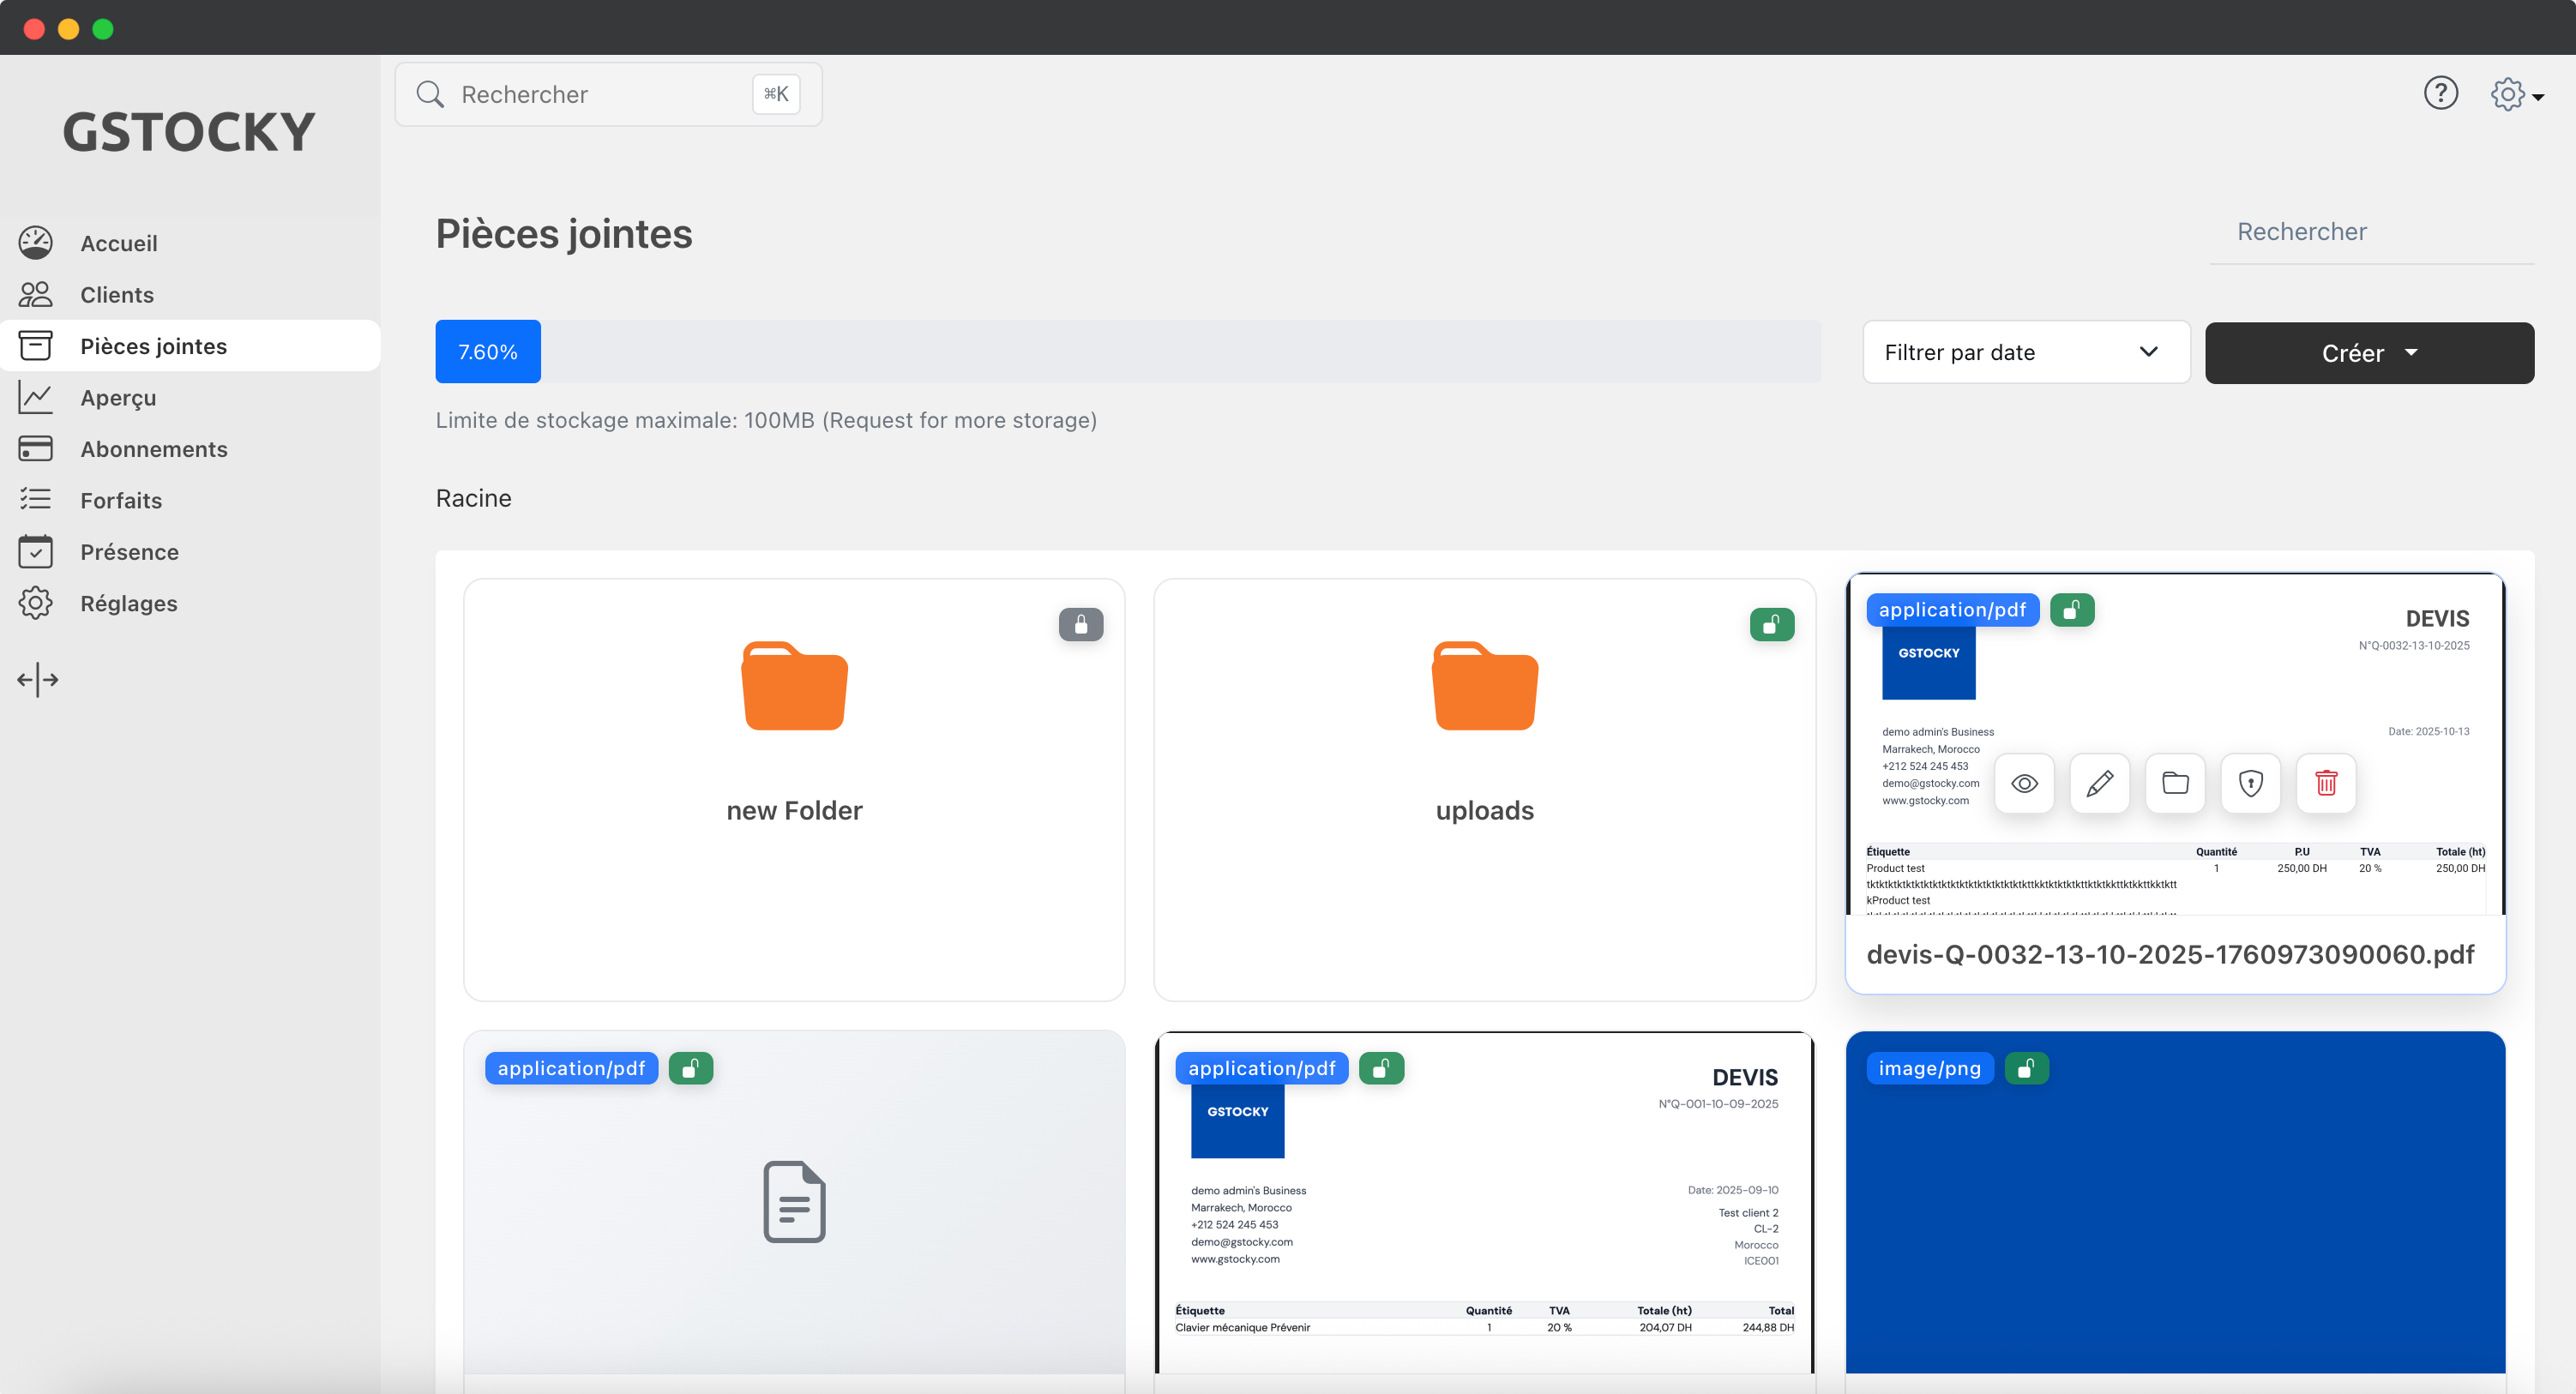
Task: Go to the Accueil menu entry
Action: (x=119, y=242)
